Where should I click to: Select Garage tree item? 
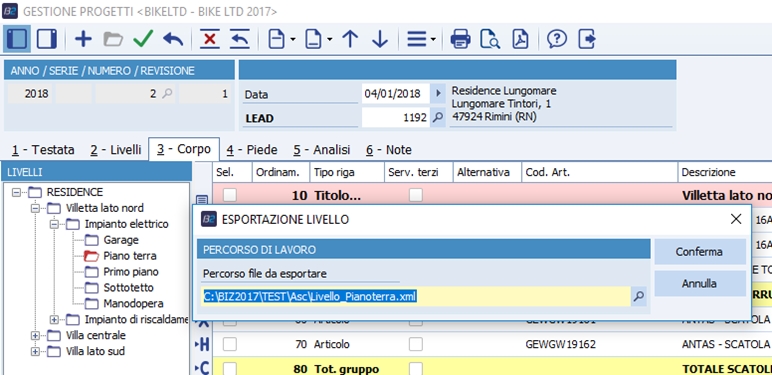pyautogui.click(x=121, y=240)
